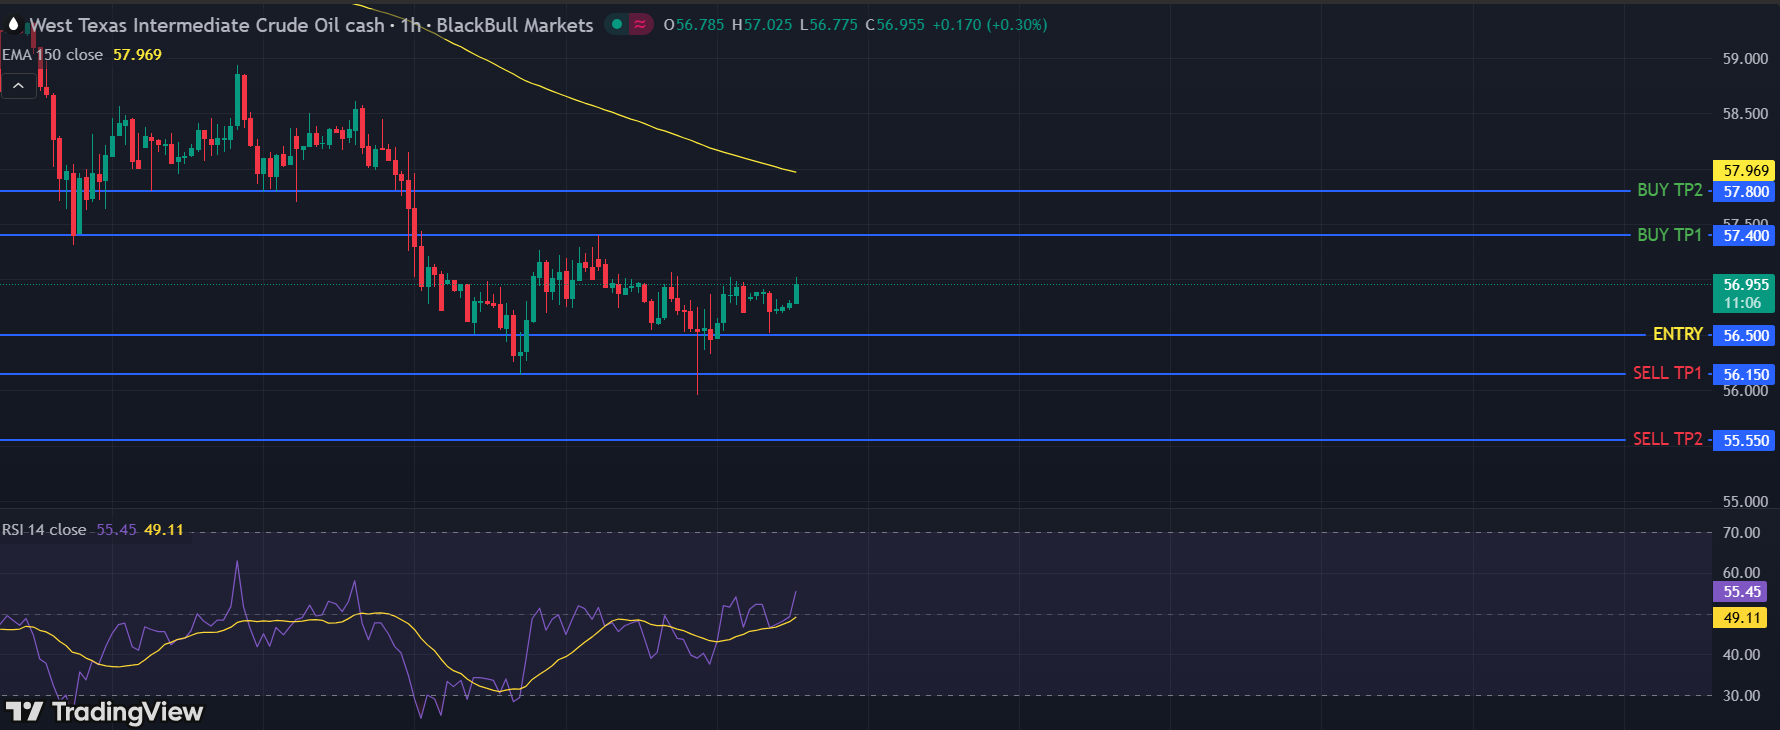
Task: Click the crude oil drop symbol icon
Action: click(14, 25)
